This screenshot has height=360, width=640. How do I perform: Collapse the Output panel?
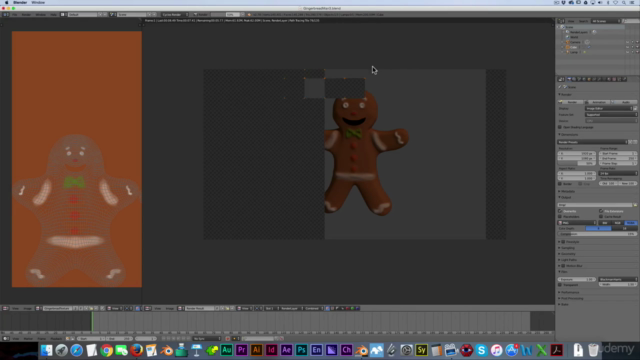(x=565, y=197)
